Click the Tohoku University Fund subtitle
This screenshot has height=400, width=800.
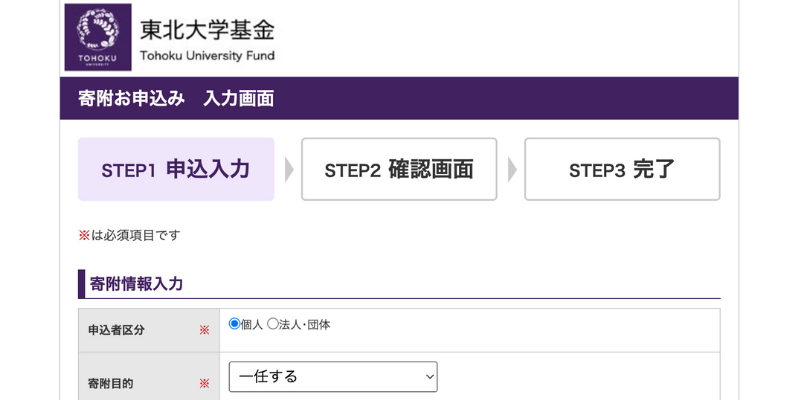[x=207, y=56]
